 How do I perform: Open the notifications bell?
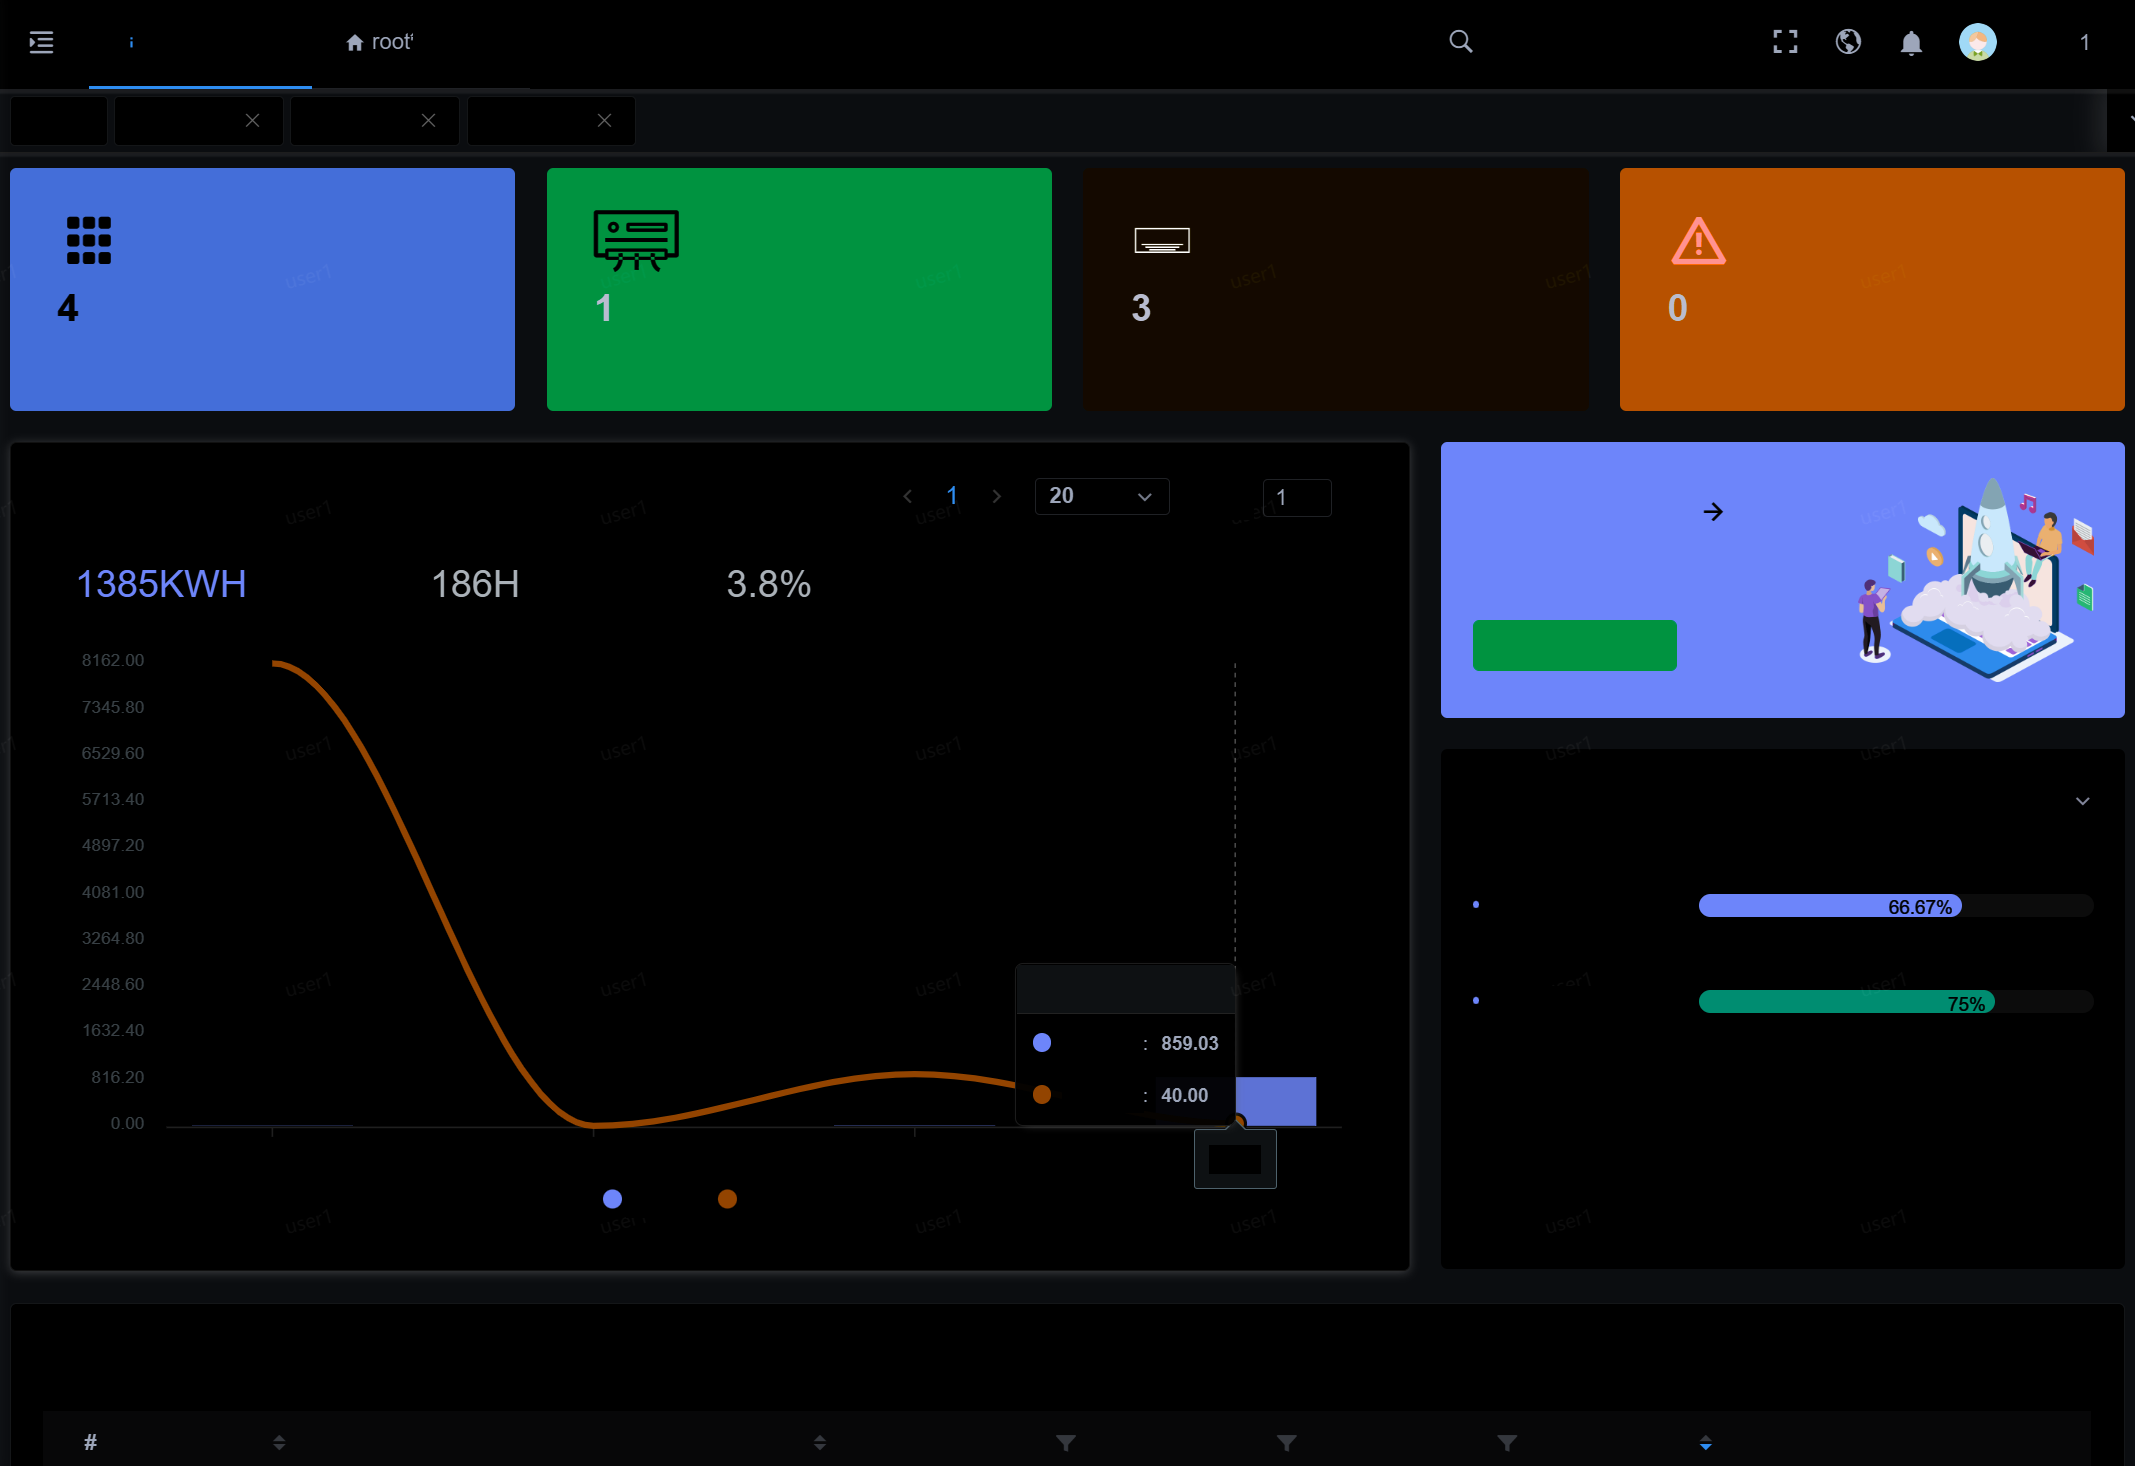click(x=1911, y=43)
